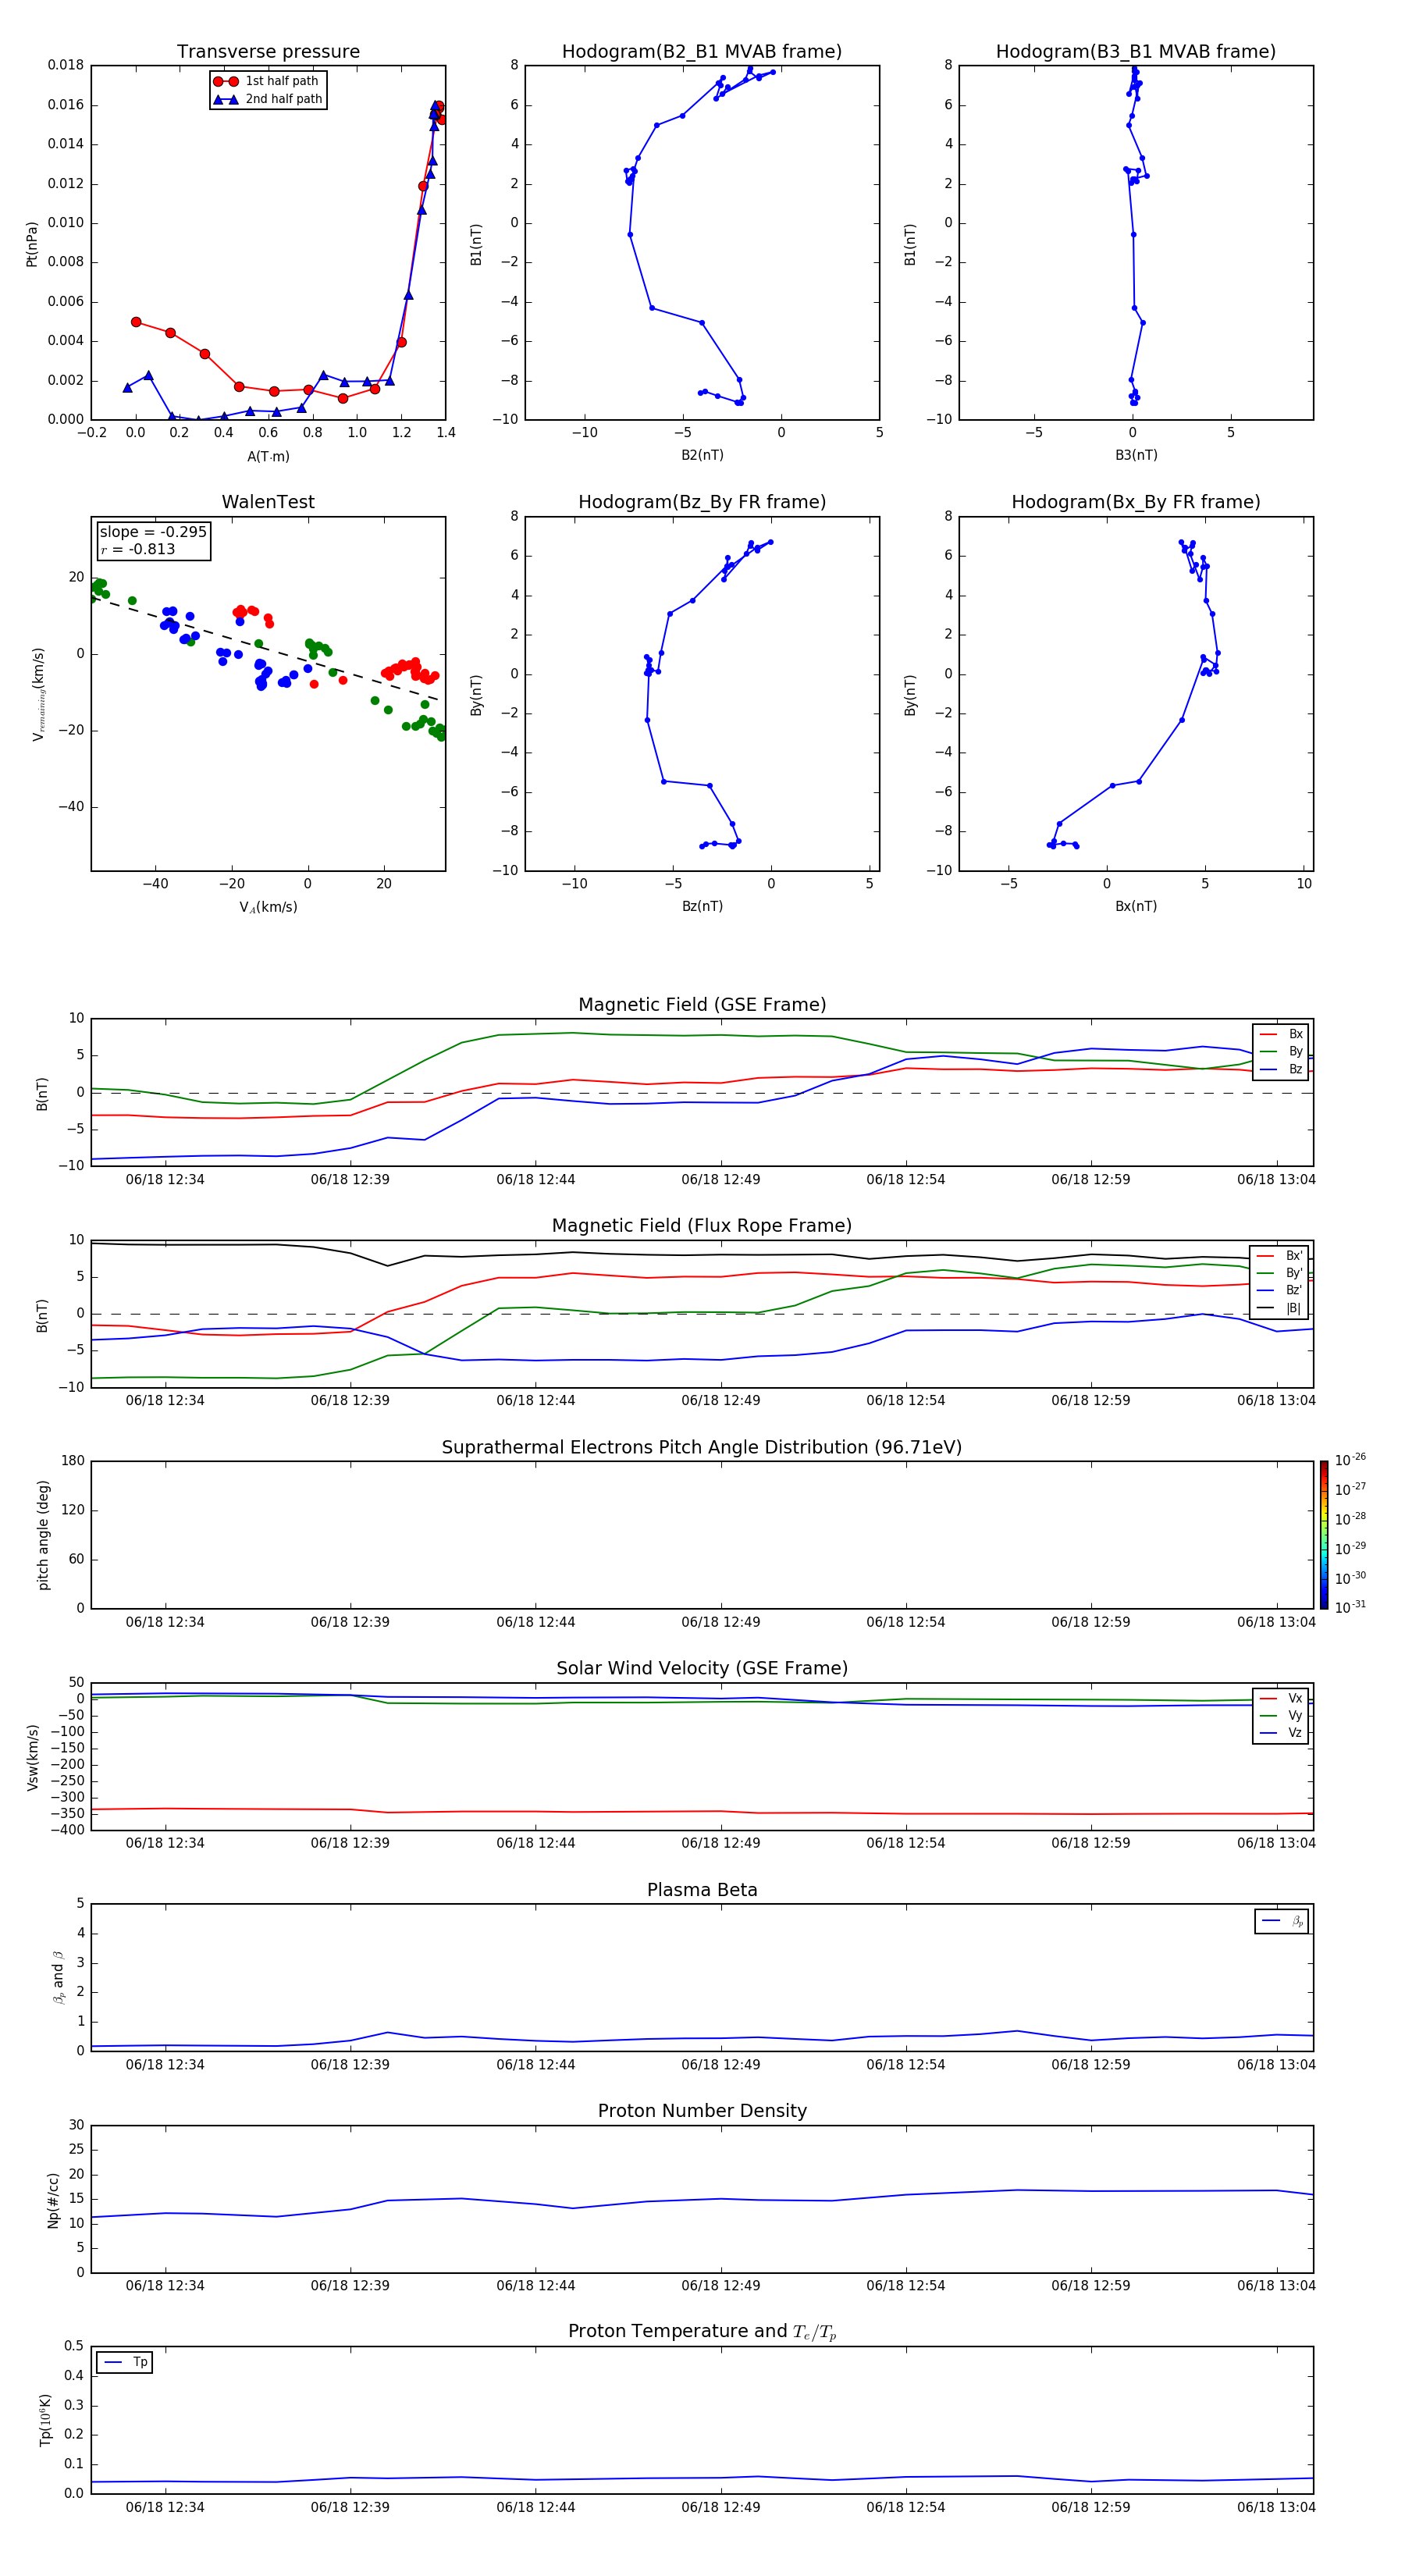The width and height of the screenshot is (1405, 2576).
Task: Click the "βp and β" y-axis label
Action: (x=58, y=1977)
